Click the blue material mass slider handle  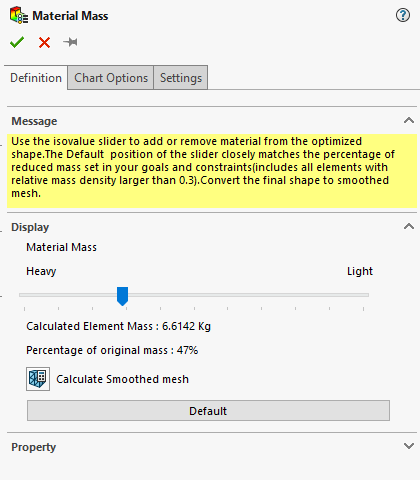[x=122, y=296]
